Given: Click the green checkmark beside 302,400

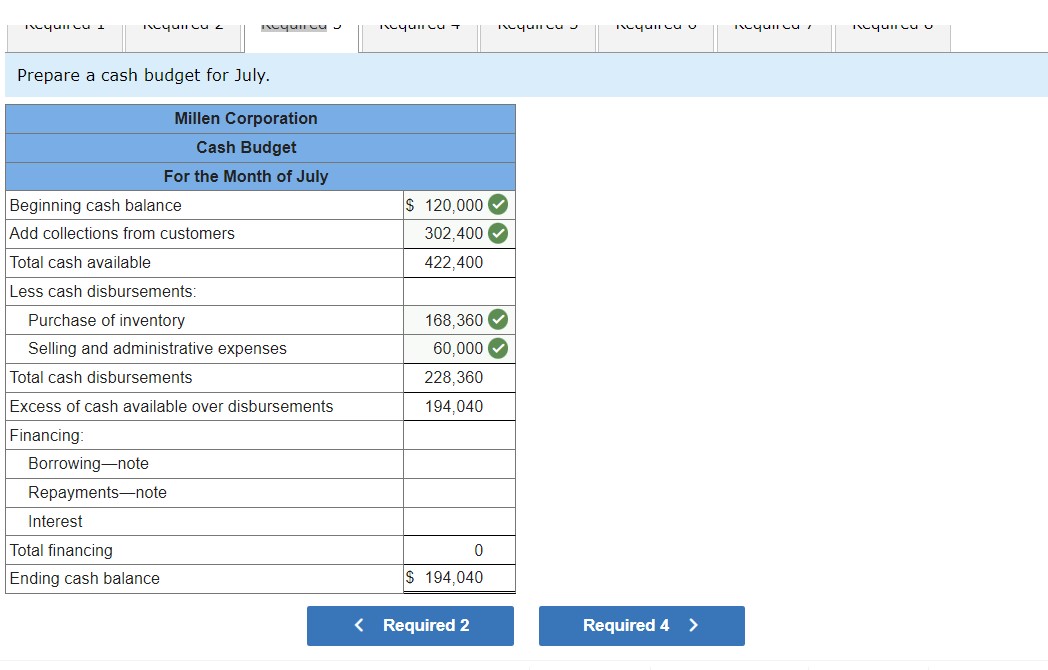Looking at the screenshot, I should tap(498, 233).
